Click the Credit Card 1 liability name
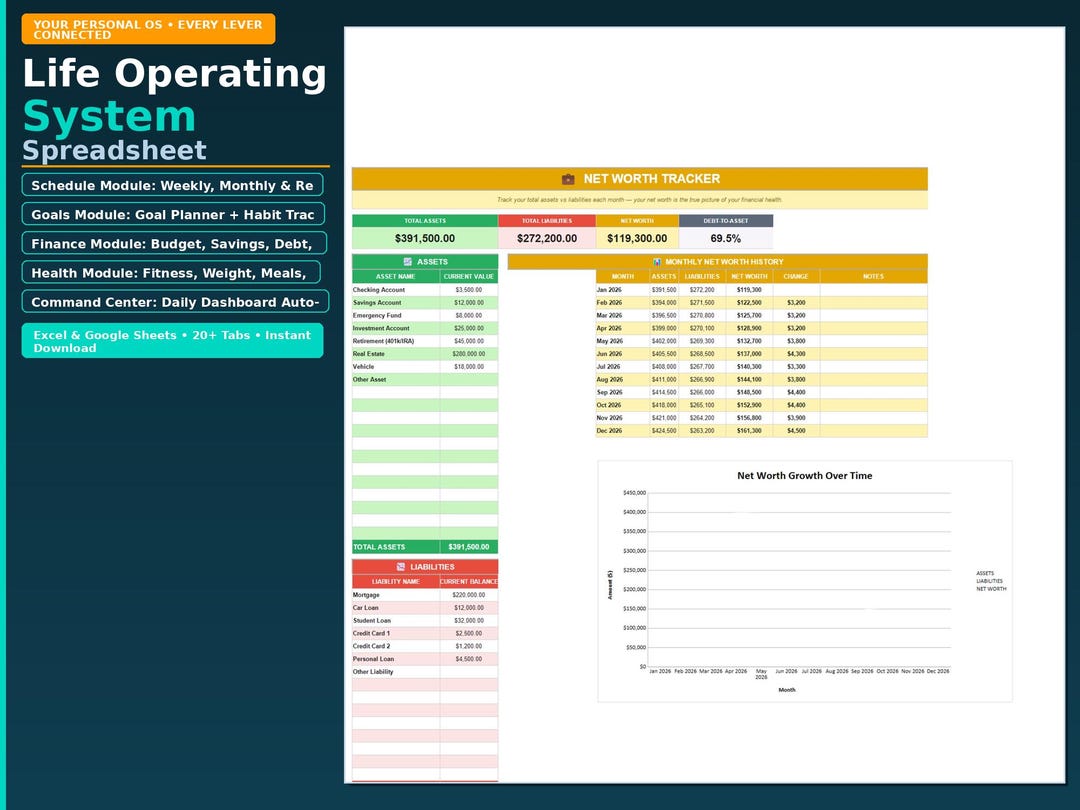Image resolution: width=1080 pixels, height=810 pixels. [371, 633]
